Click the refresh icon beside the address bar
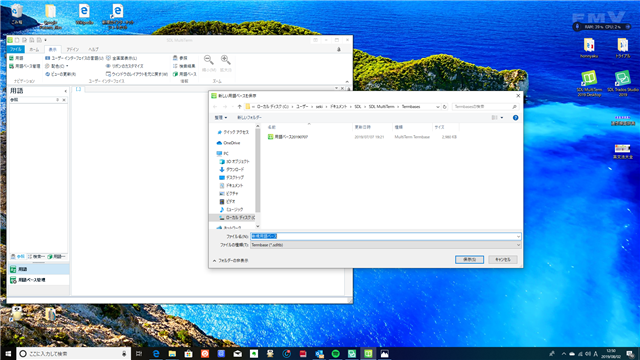Viewport: 640px width, 360px height. 444,107
